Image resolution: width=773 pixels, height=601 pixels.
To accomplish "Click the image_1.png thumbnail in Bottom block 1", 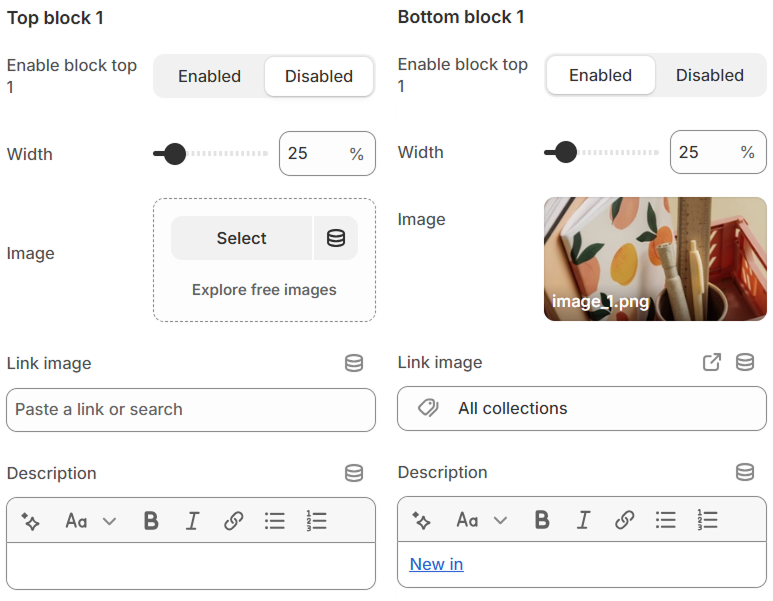I will 655,259.
